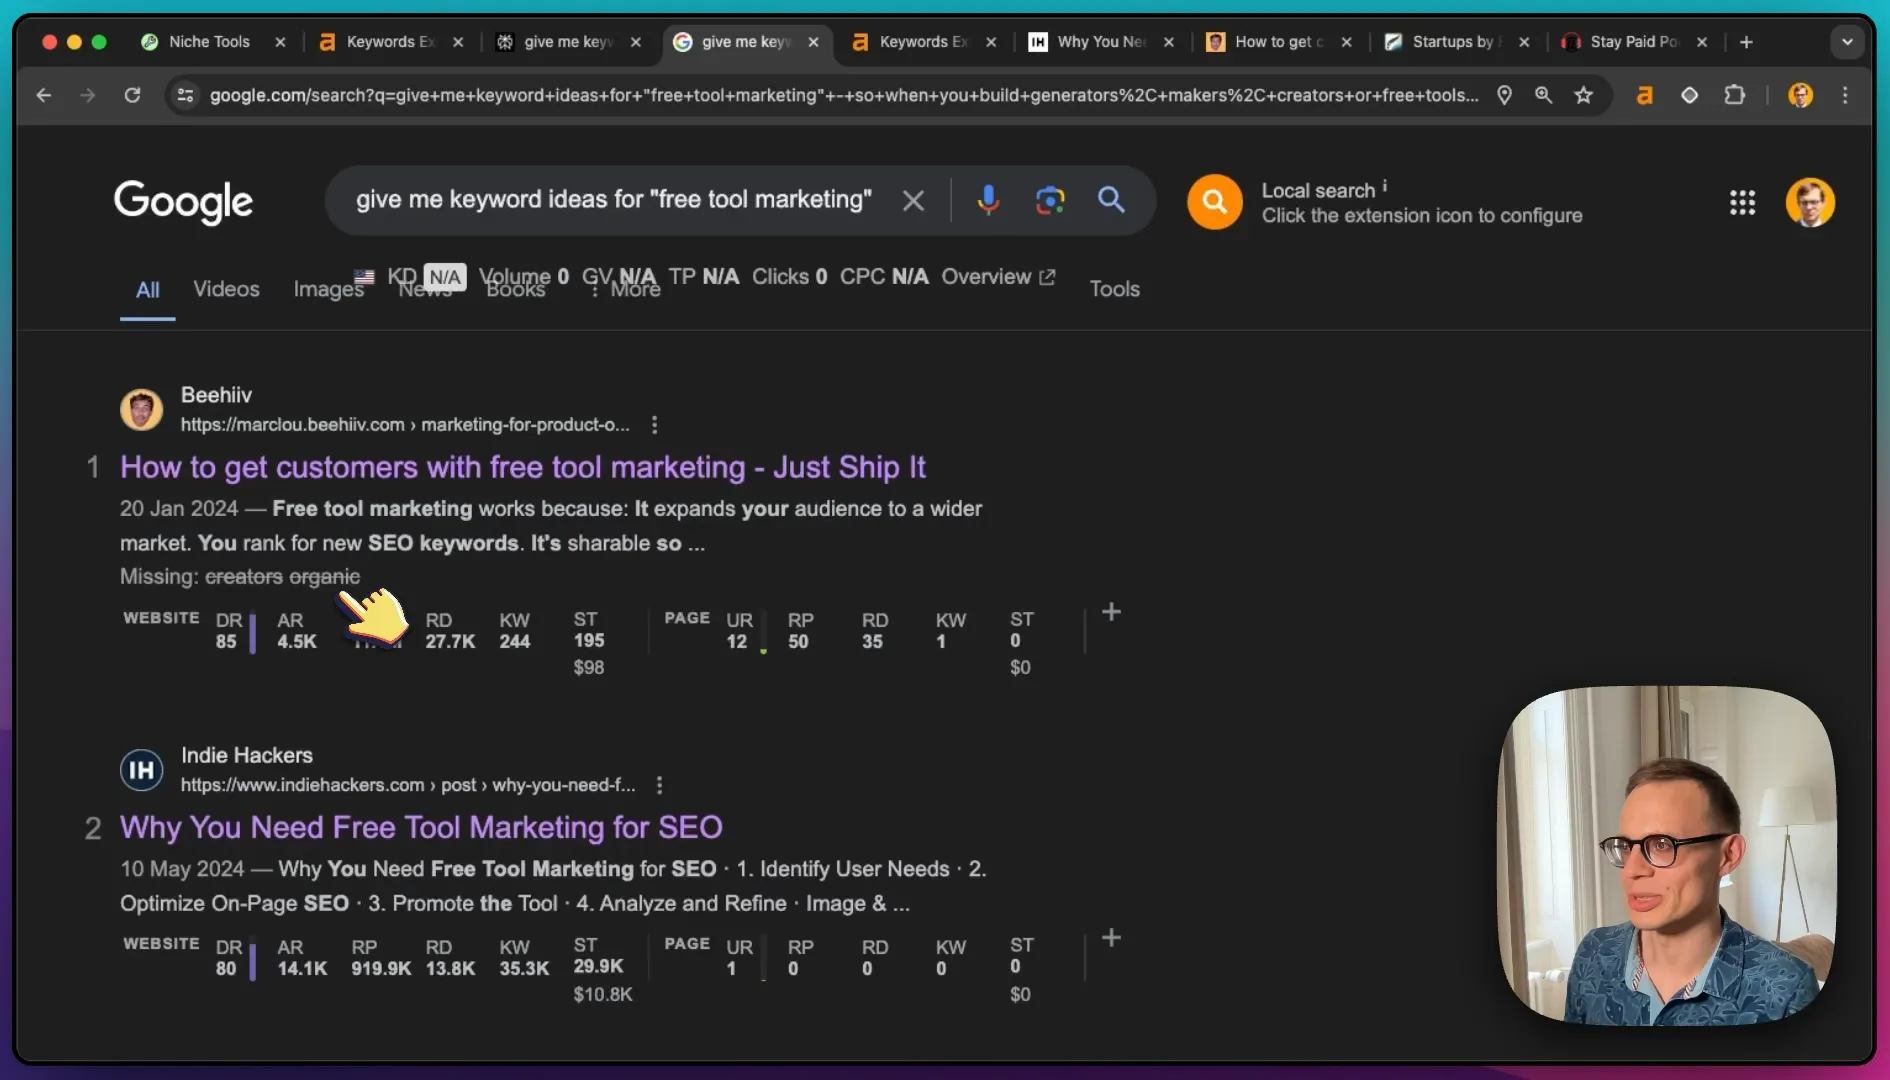Click the Tools search filter button

[x=1114, y=289]
